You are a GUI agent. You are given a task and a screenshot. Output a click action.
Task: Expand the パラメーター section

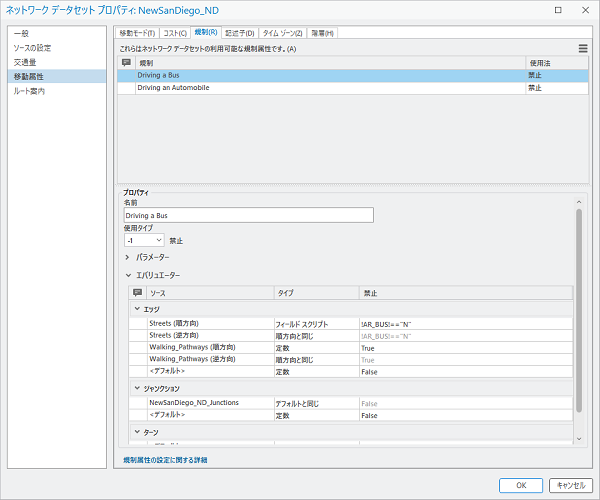point(127,257)
